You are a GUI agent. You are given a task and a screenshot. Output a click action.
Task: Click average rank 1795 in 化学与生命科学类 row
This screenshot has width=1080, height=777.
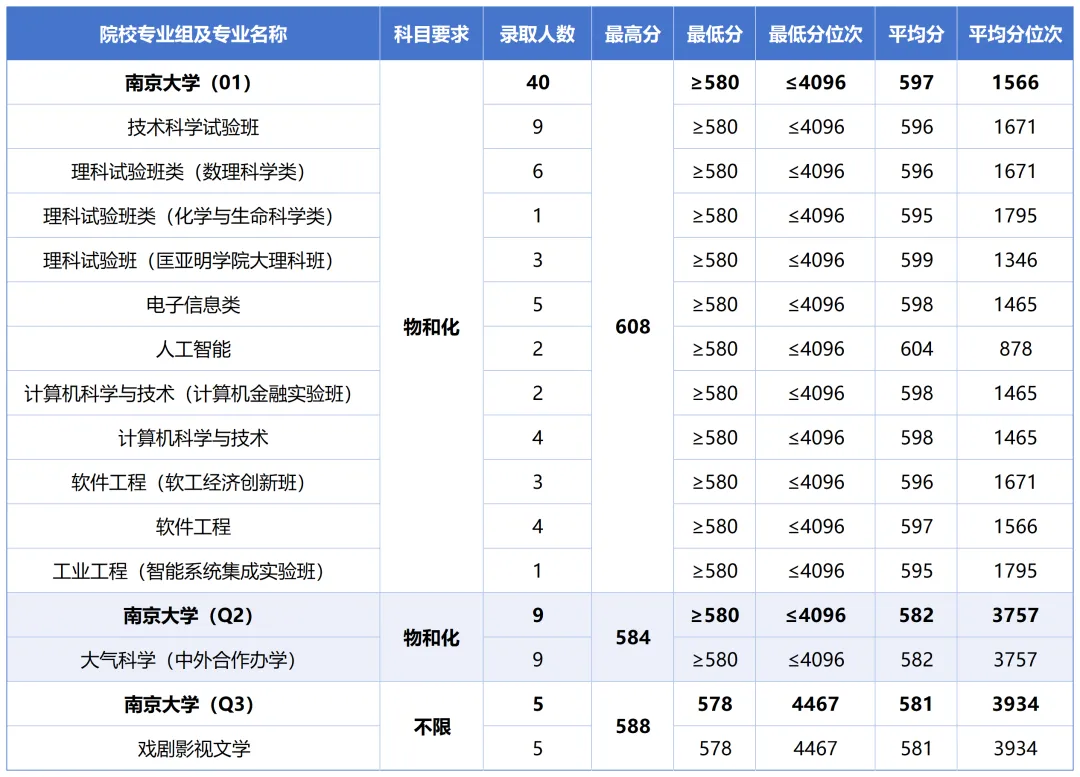(1015, 216)
